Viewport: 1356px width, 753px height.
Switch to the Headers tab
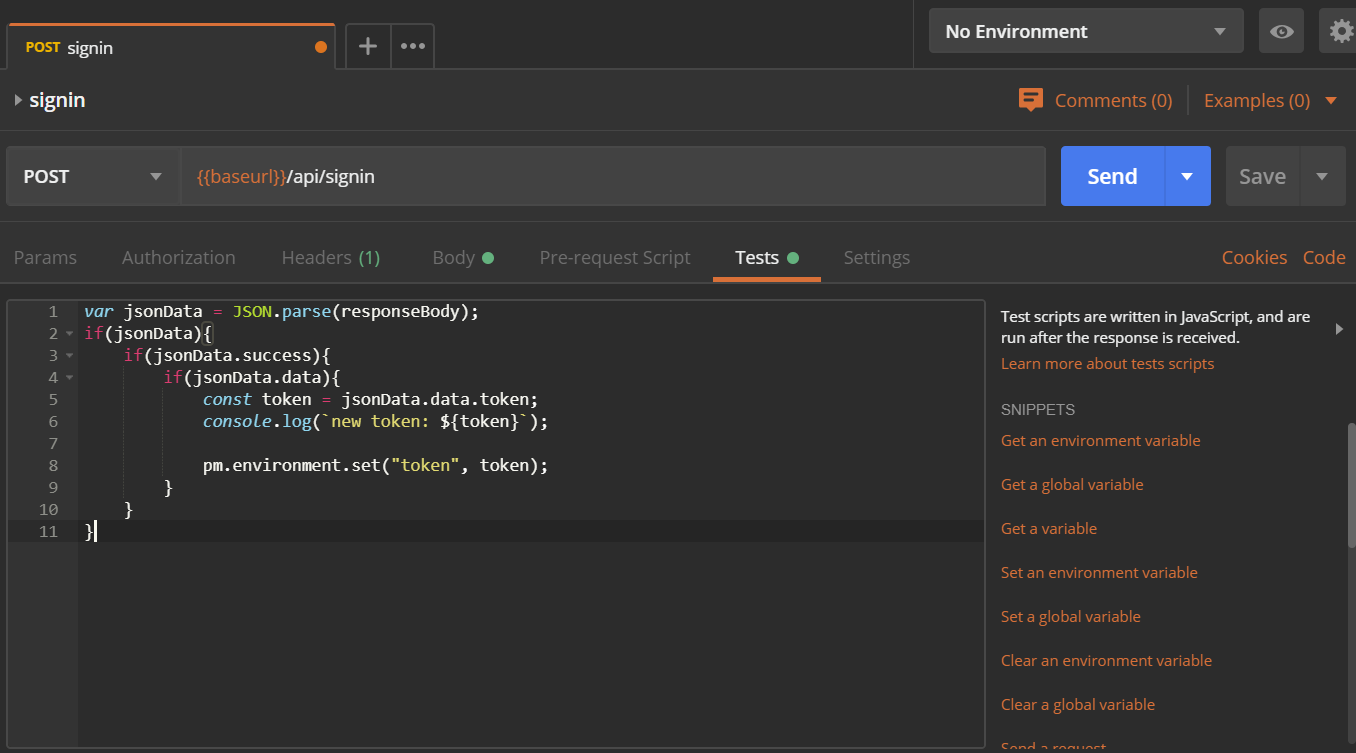click(x=330, y=257)
